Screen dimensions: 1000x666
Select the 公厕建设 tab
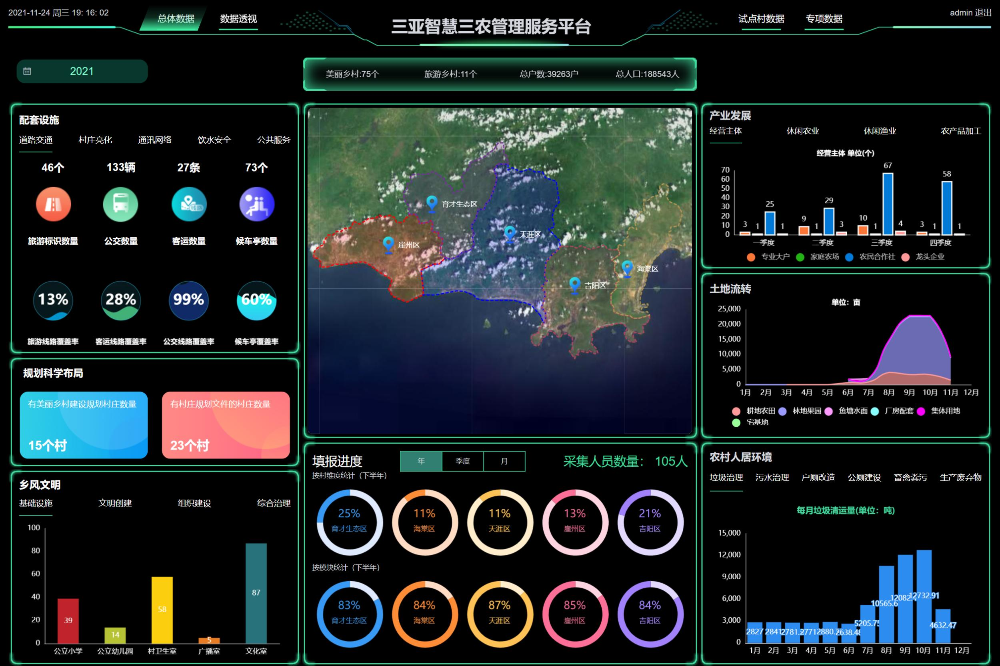[864, 477]
